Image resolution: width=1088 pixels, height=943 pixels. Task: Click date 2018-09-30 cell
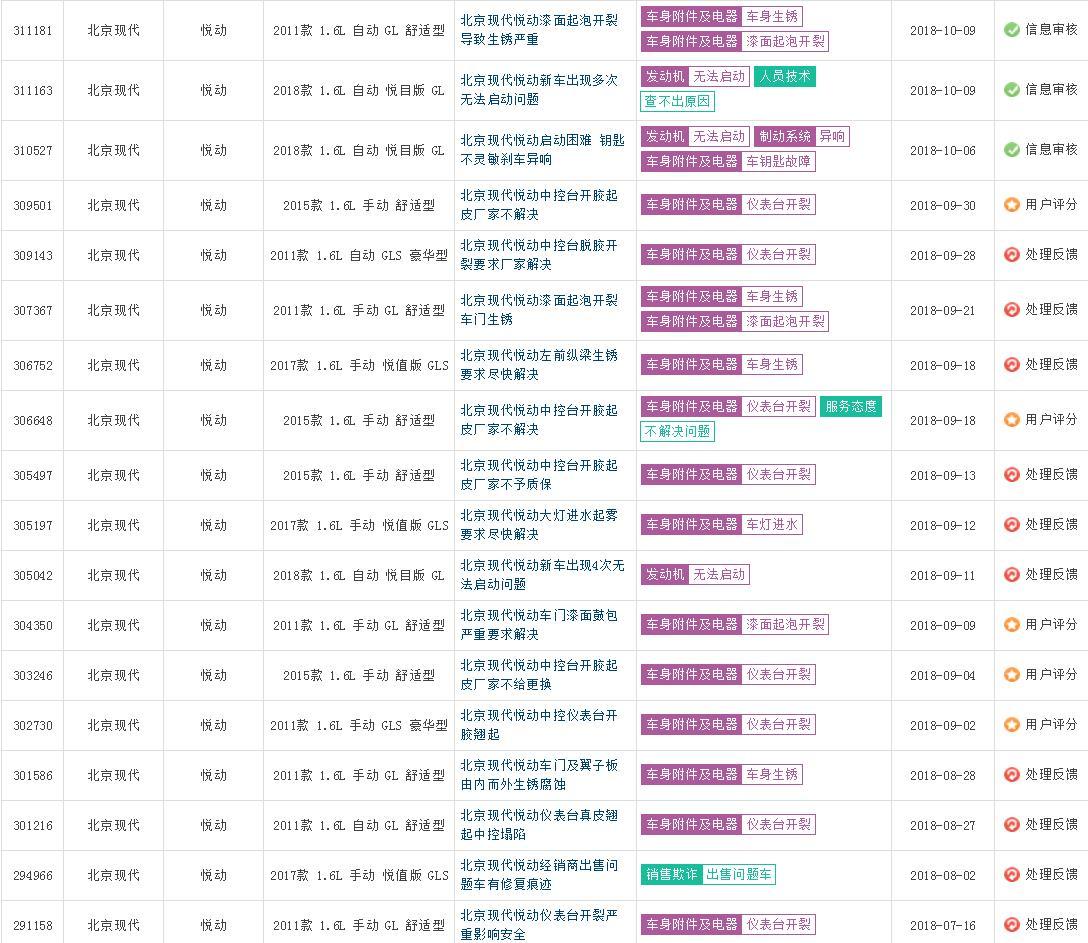[942, 205]
